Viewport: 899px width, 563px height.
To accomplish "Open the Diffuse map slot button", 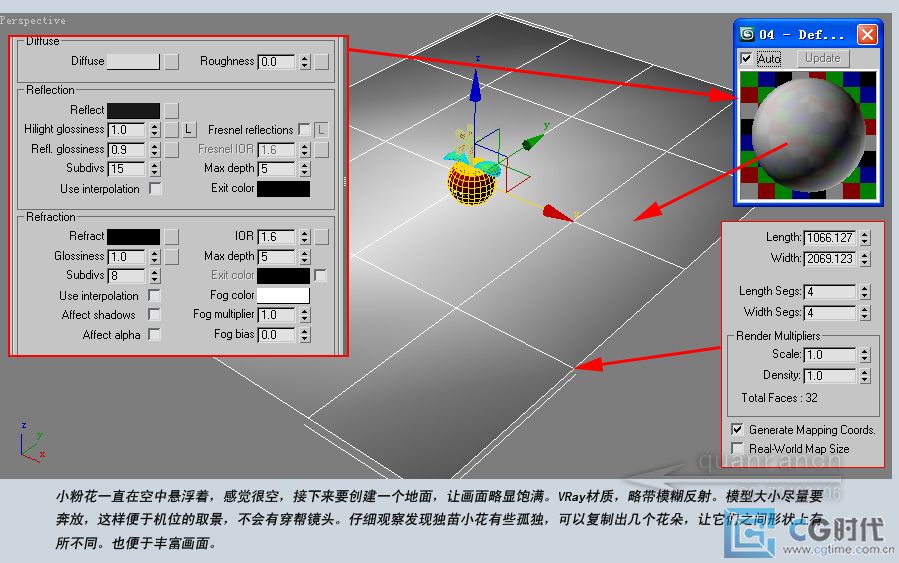I will pyautogui.click(x=171, y=61).
